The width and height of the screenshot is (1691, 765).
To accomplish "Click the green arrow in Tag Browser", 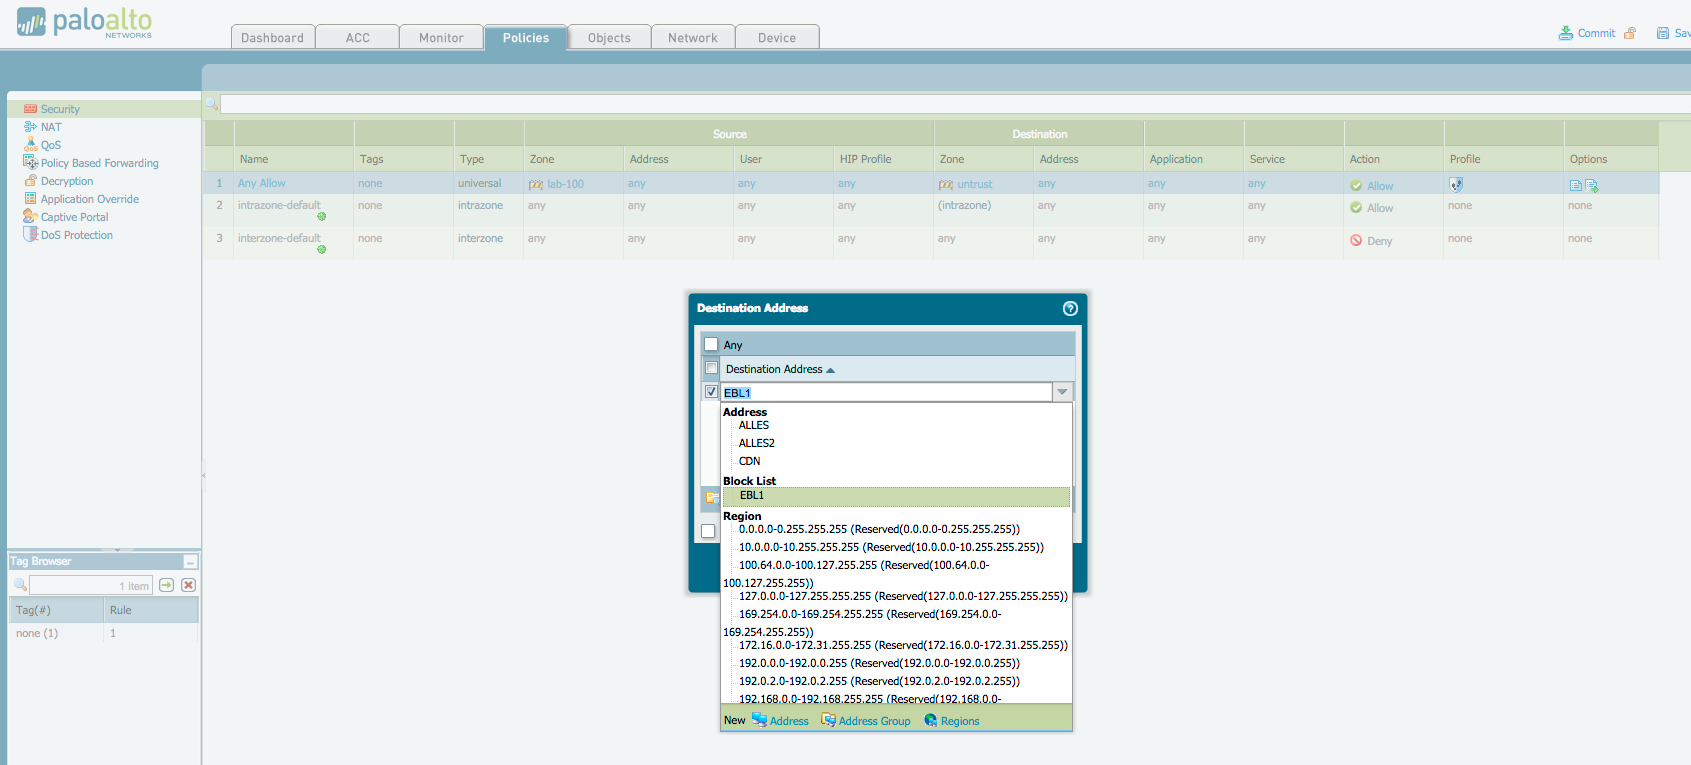I will pos(166,585).
